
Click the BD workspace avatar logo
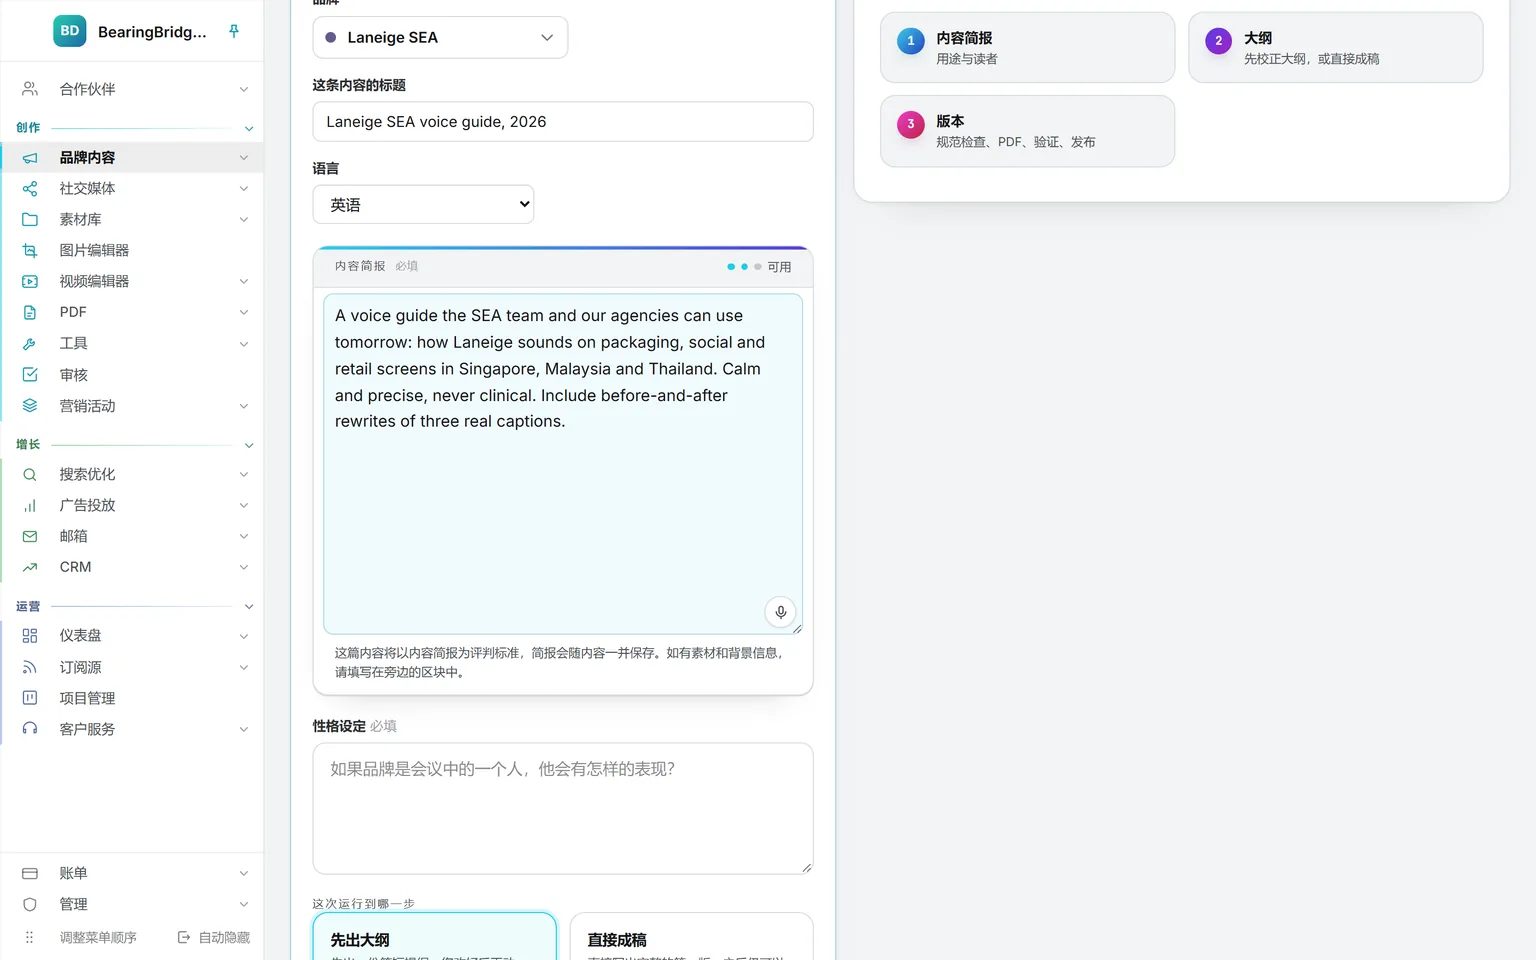70,31
